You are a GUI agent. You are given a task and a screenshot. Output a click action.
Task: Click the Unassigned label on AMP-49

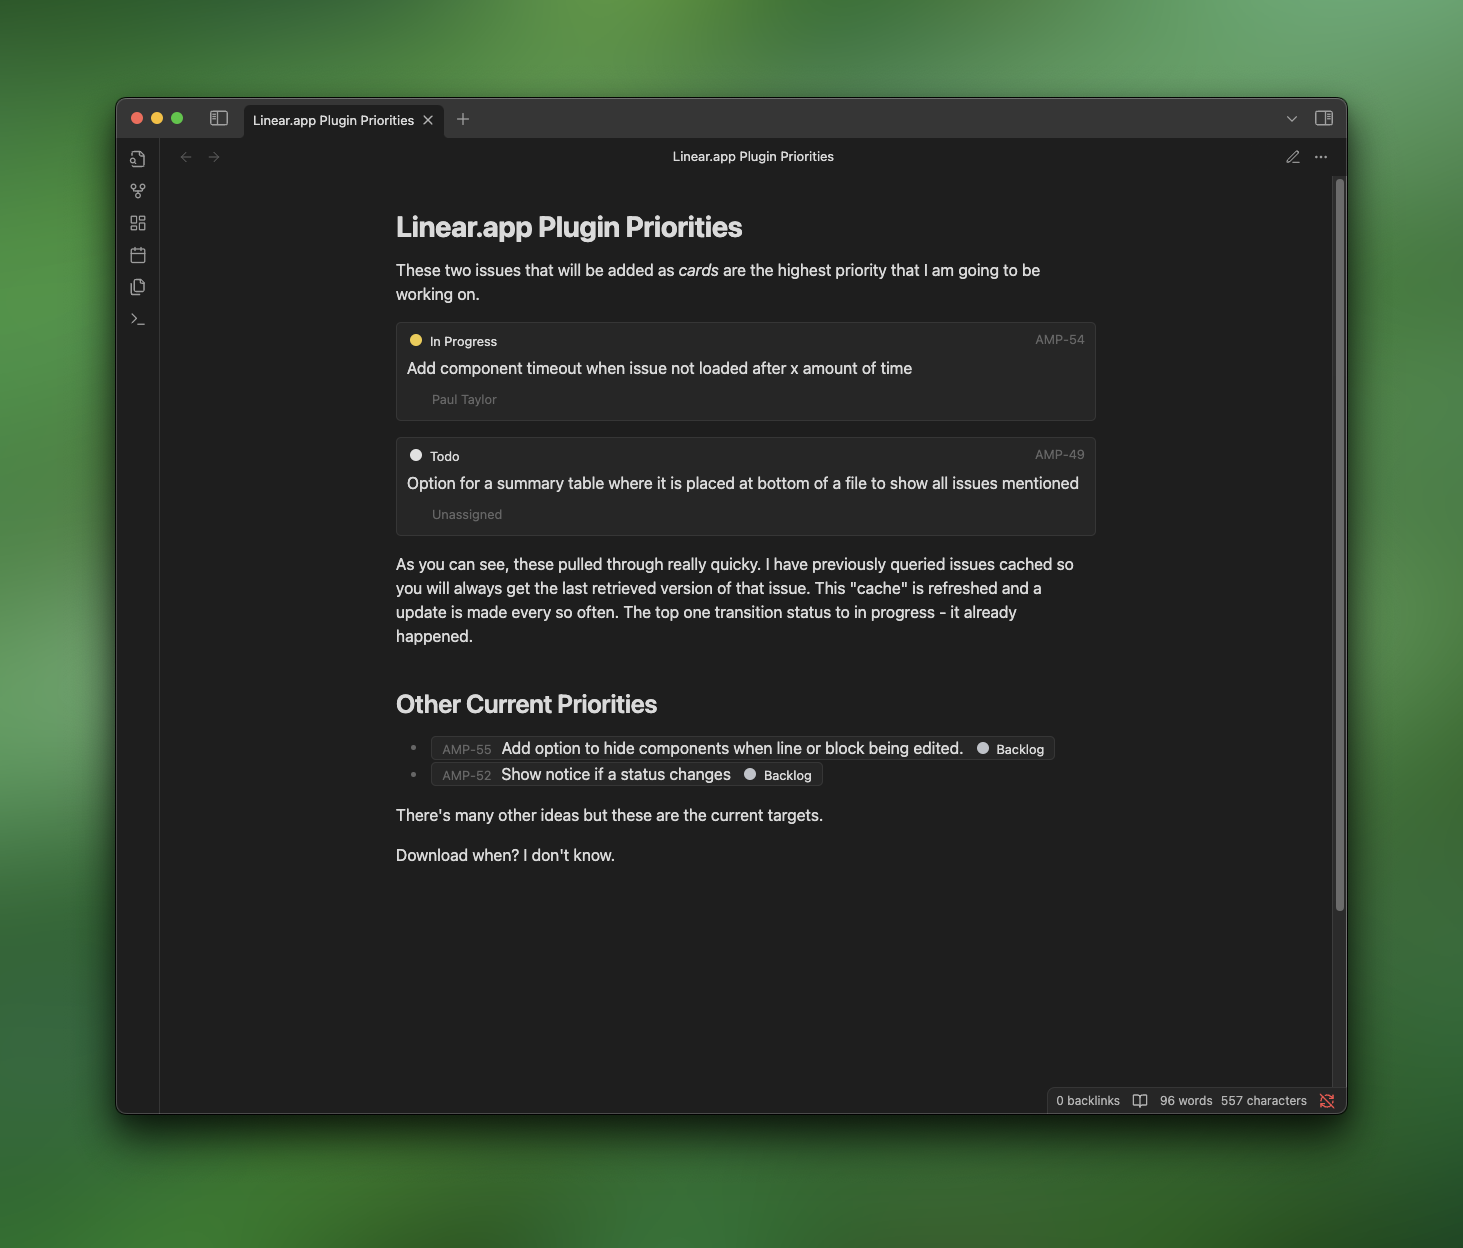(467, 515)
